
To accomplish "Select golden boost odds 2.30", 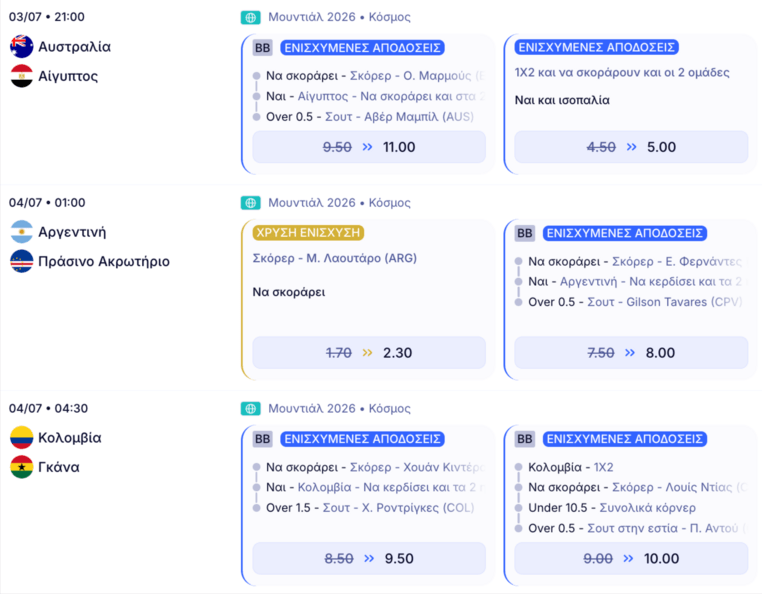I will (x=369, y=352).
